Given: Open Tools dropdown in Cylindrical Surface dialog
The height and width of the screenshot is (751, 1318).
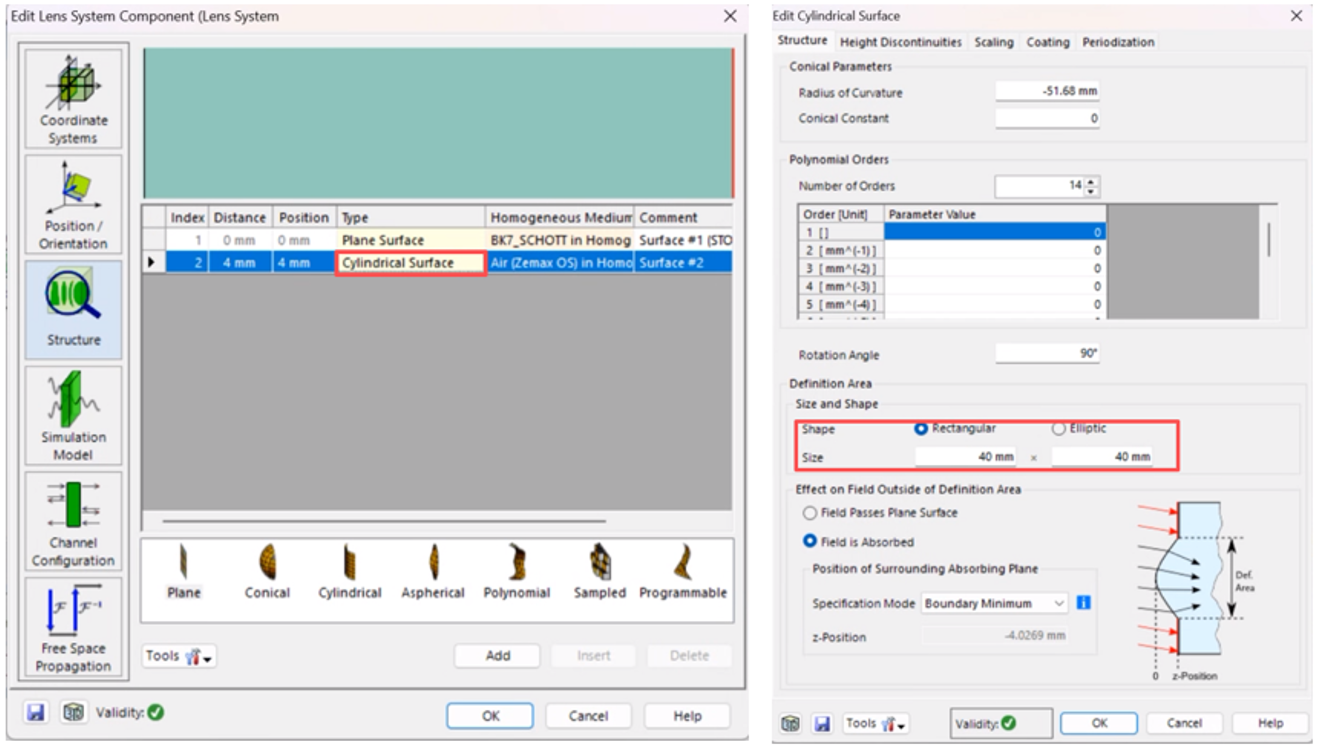Looking at the screenshot, I should click(876, 723).
